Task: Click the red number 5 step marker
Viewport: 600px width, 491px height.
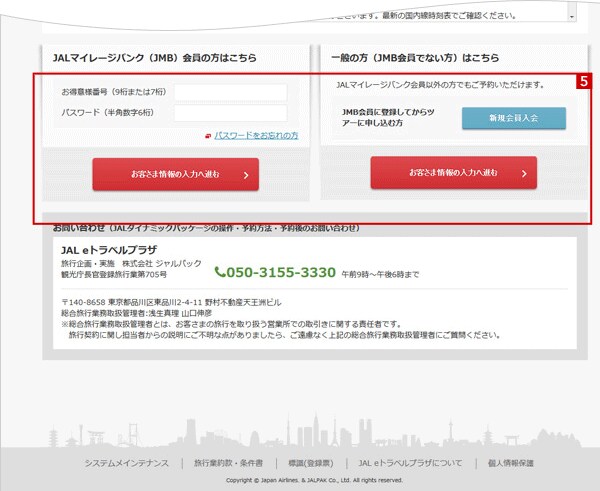Action: click(x=583, y=83)
